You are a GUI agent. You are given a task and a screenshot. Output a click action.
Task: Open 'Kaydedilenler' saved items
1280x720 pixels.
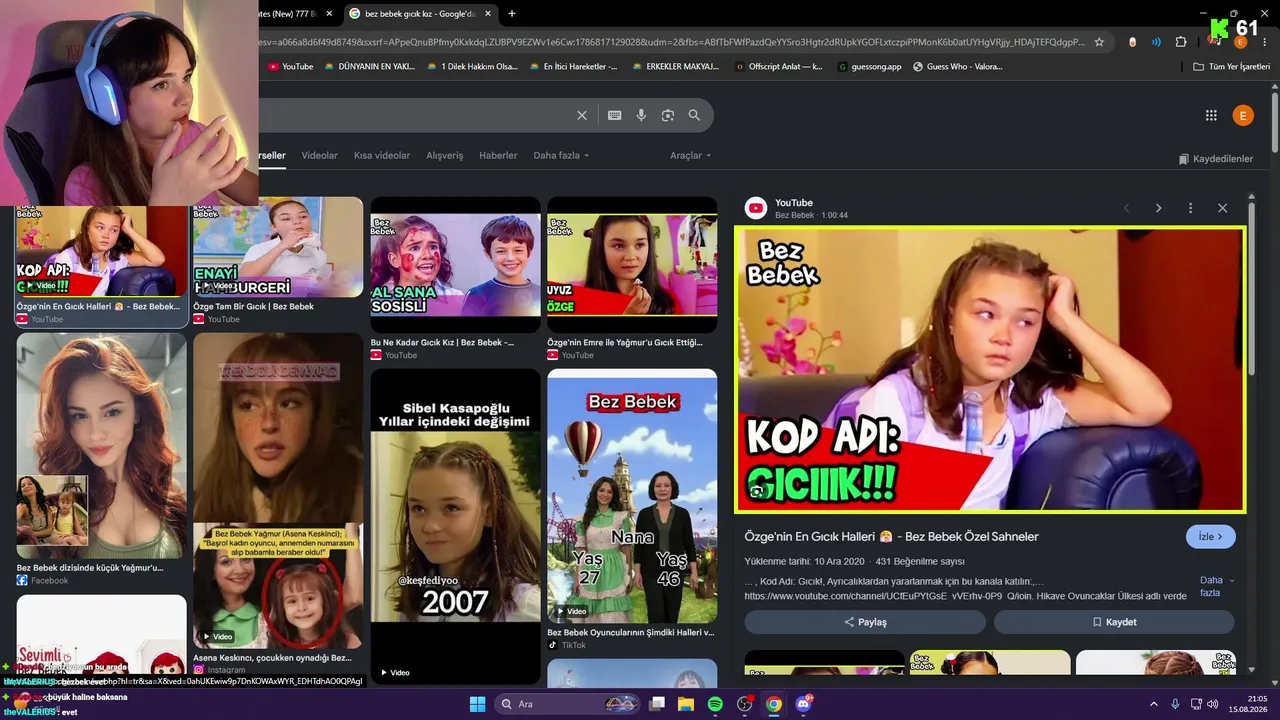(x=1215, y=159)
